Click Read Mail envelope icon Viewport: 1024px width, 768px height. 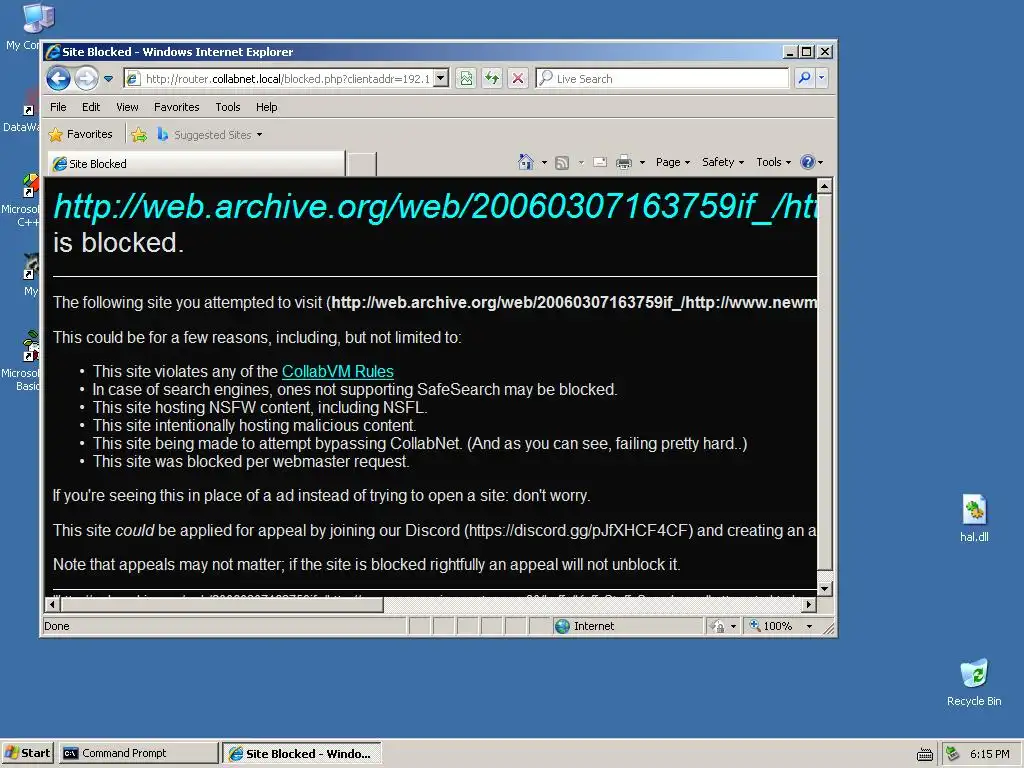tap(600, 162)
